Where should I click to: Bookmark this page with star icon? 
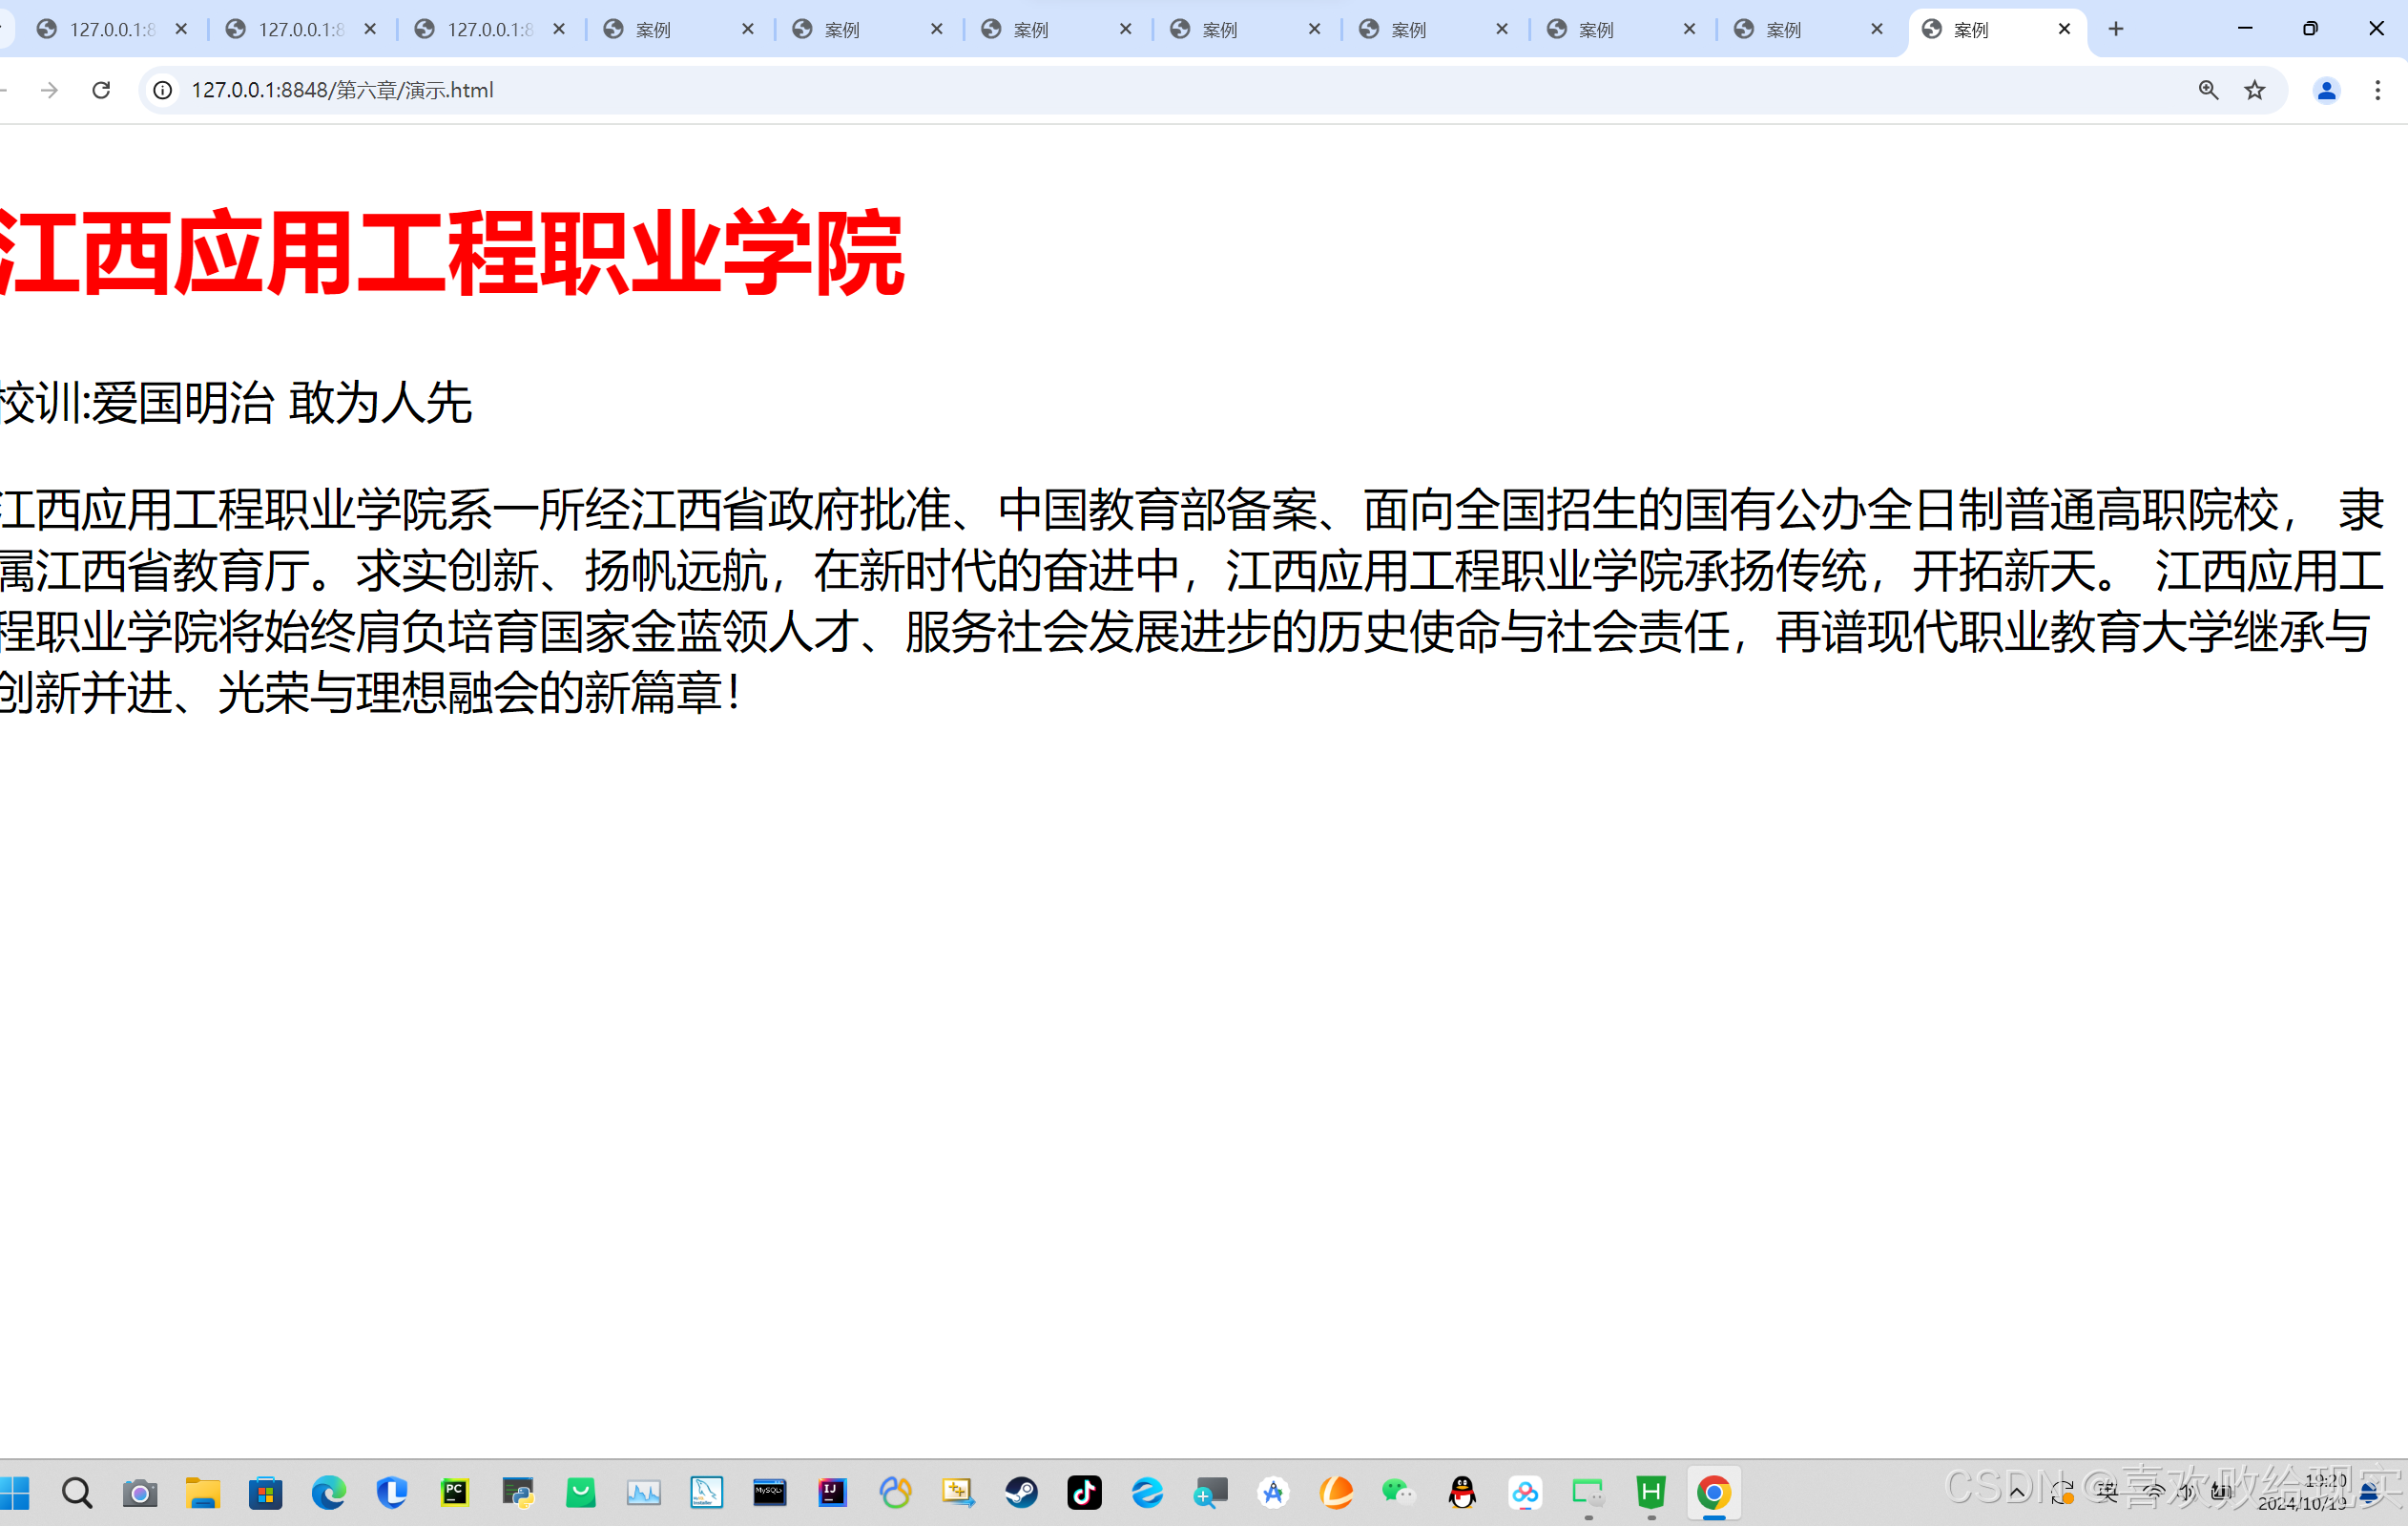click(x=2254, y=90)
